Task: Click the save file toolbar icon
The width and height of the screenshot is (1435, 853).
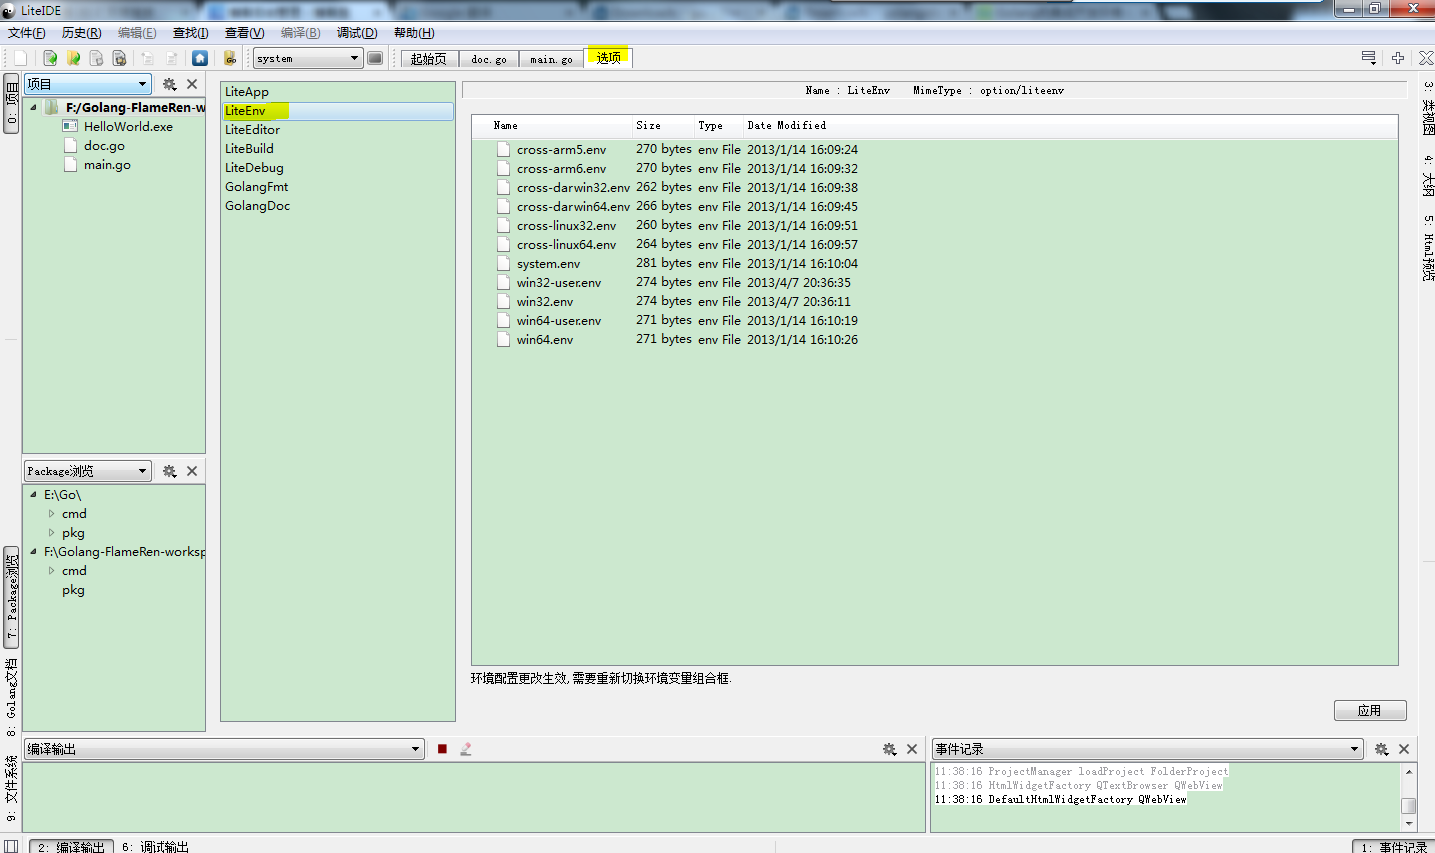Action: pos(96,58)
